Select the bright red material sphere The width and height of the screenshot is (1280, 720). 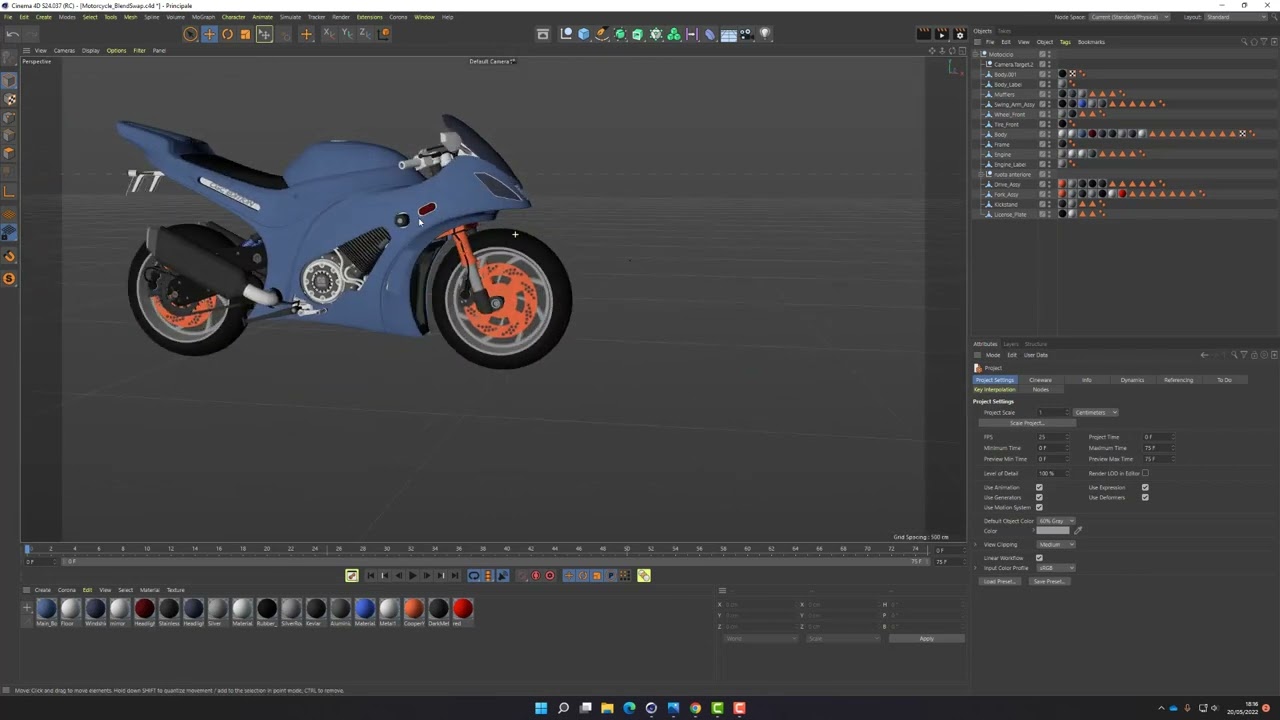462,609
